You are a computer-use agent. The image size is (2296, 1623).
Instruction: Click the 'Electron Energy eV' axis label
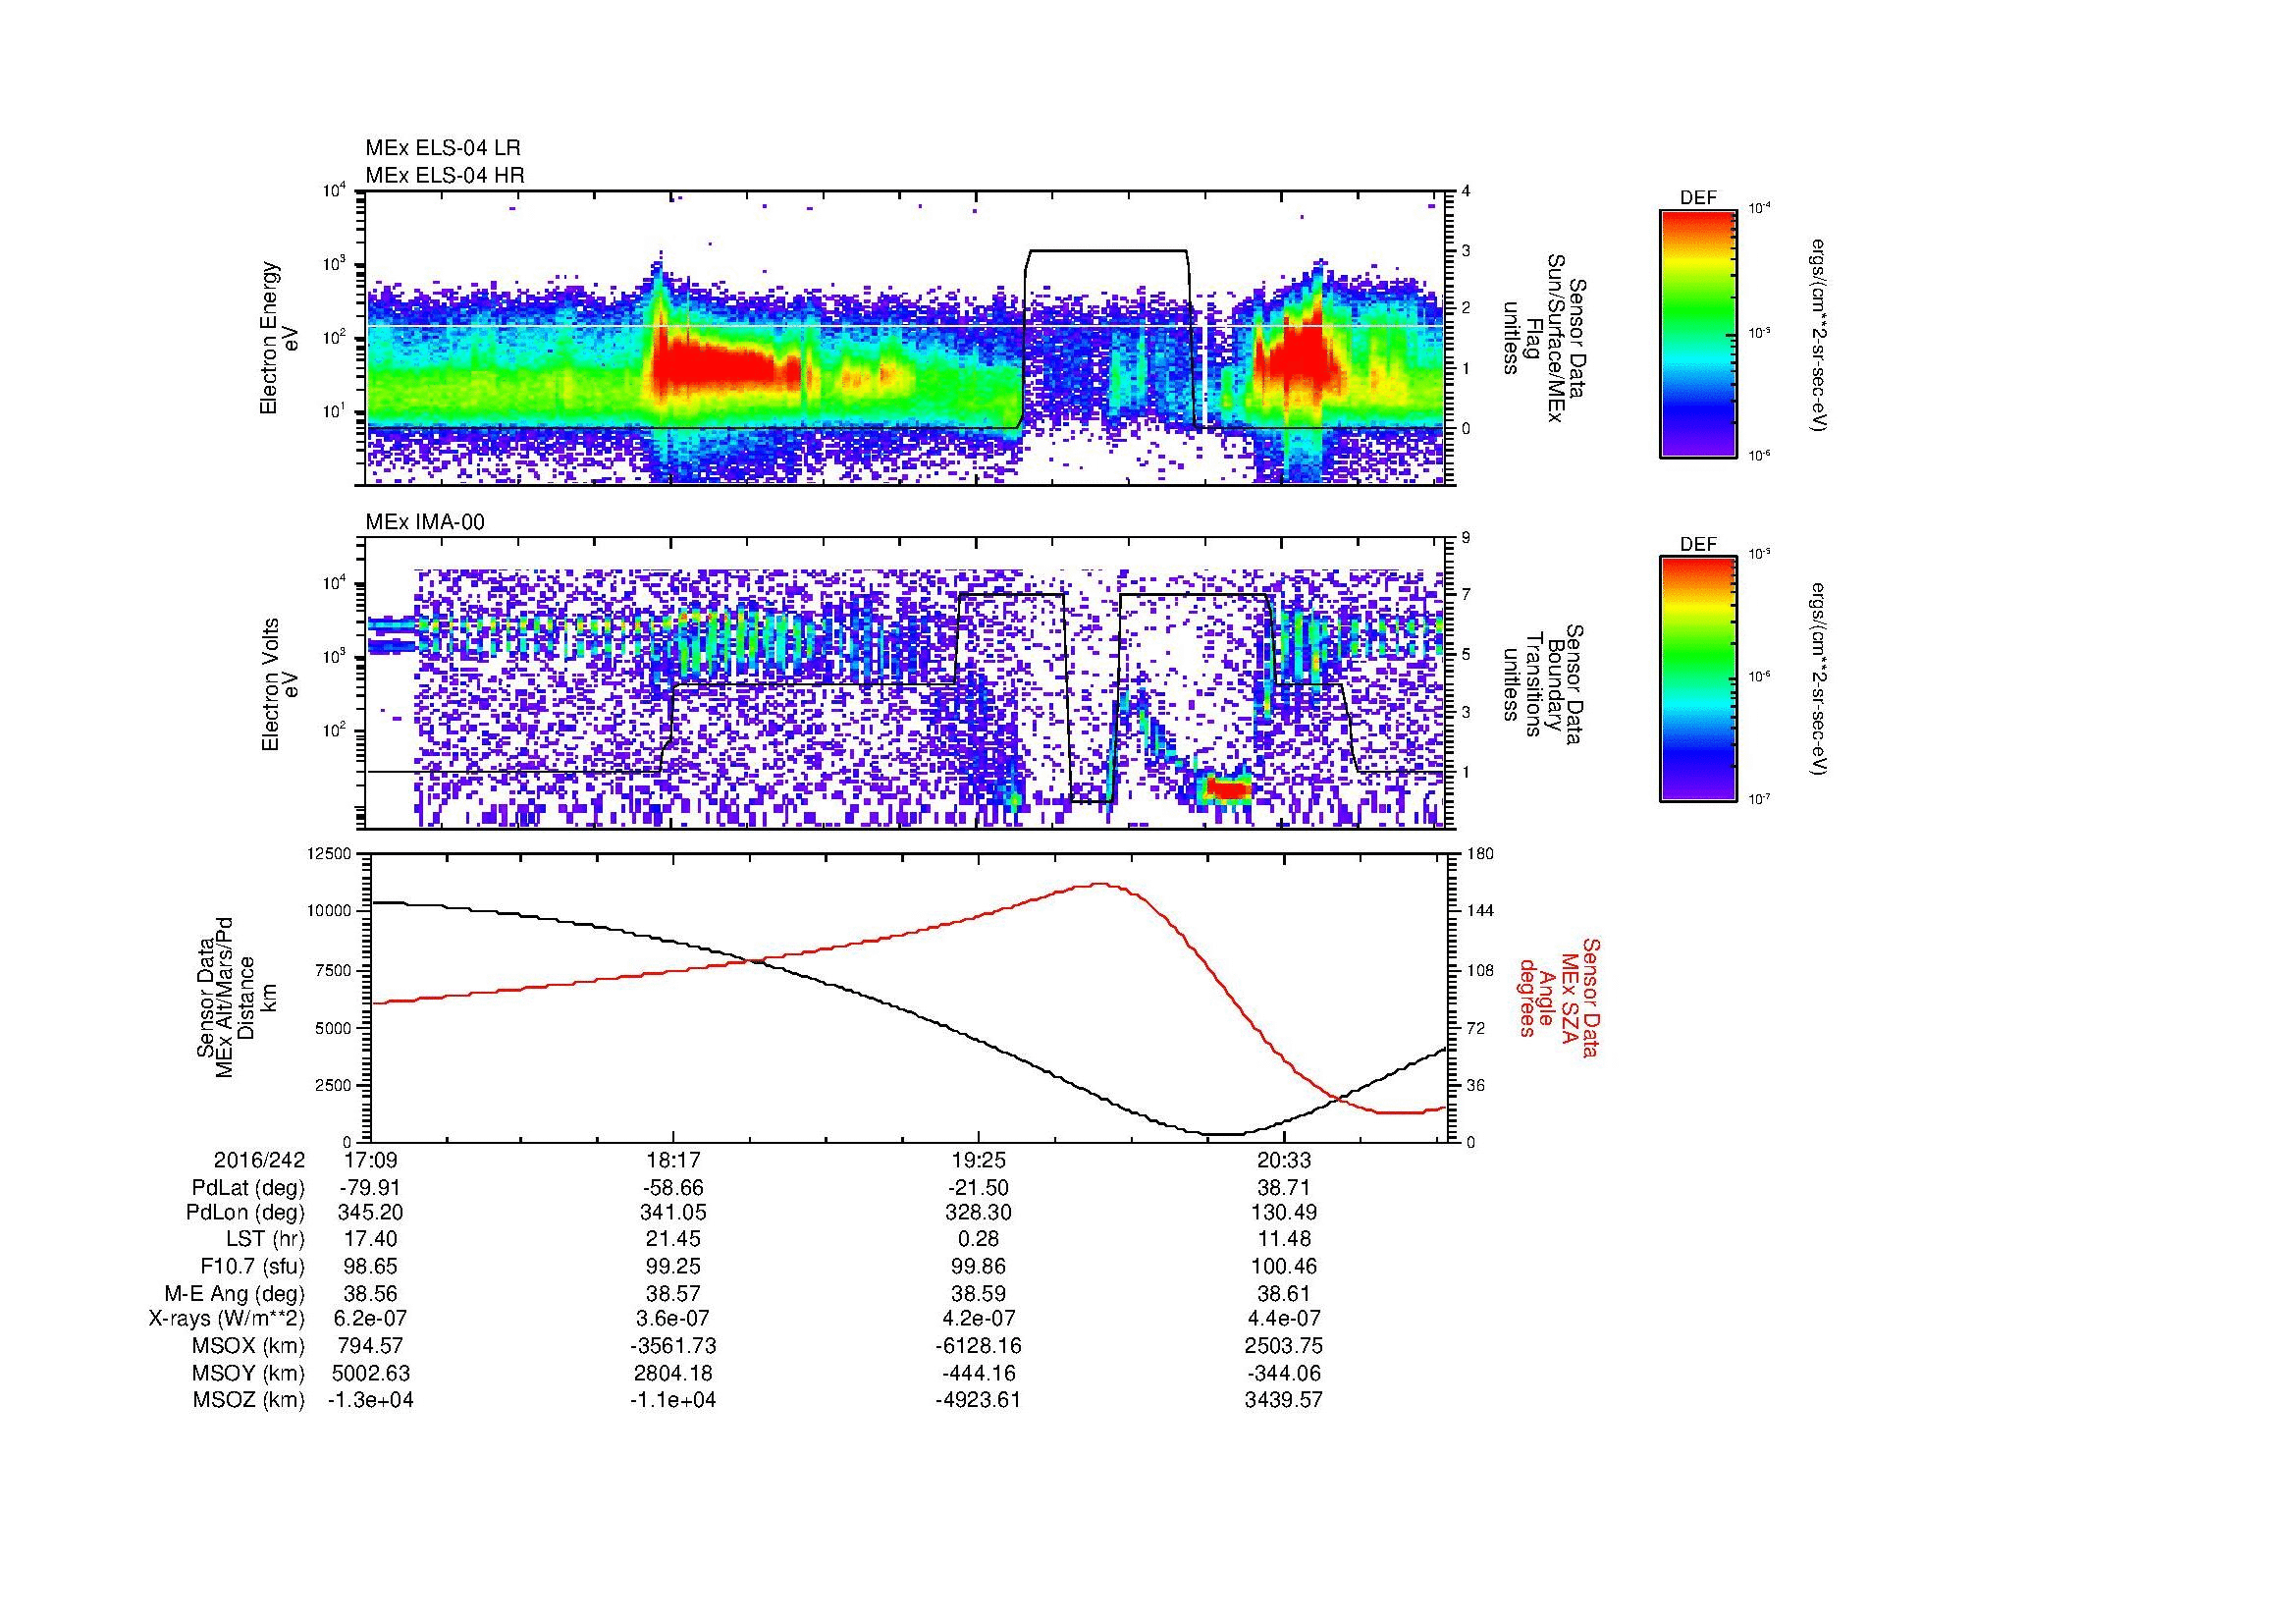pos(279,338)
